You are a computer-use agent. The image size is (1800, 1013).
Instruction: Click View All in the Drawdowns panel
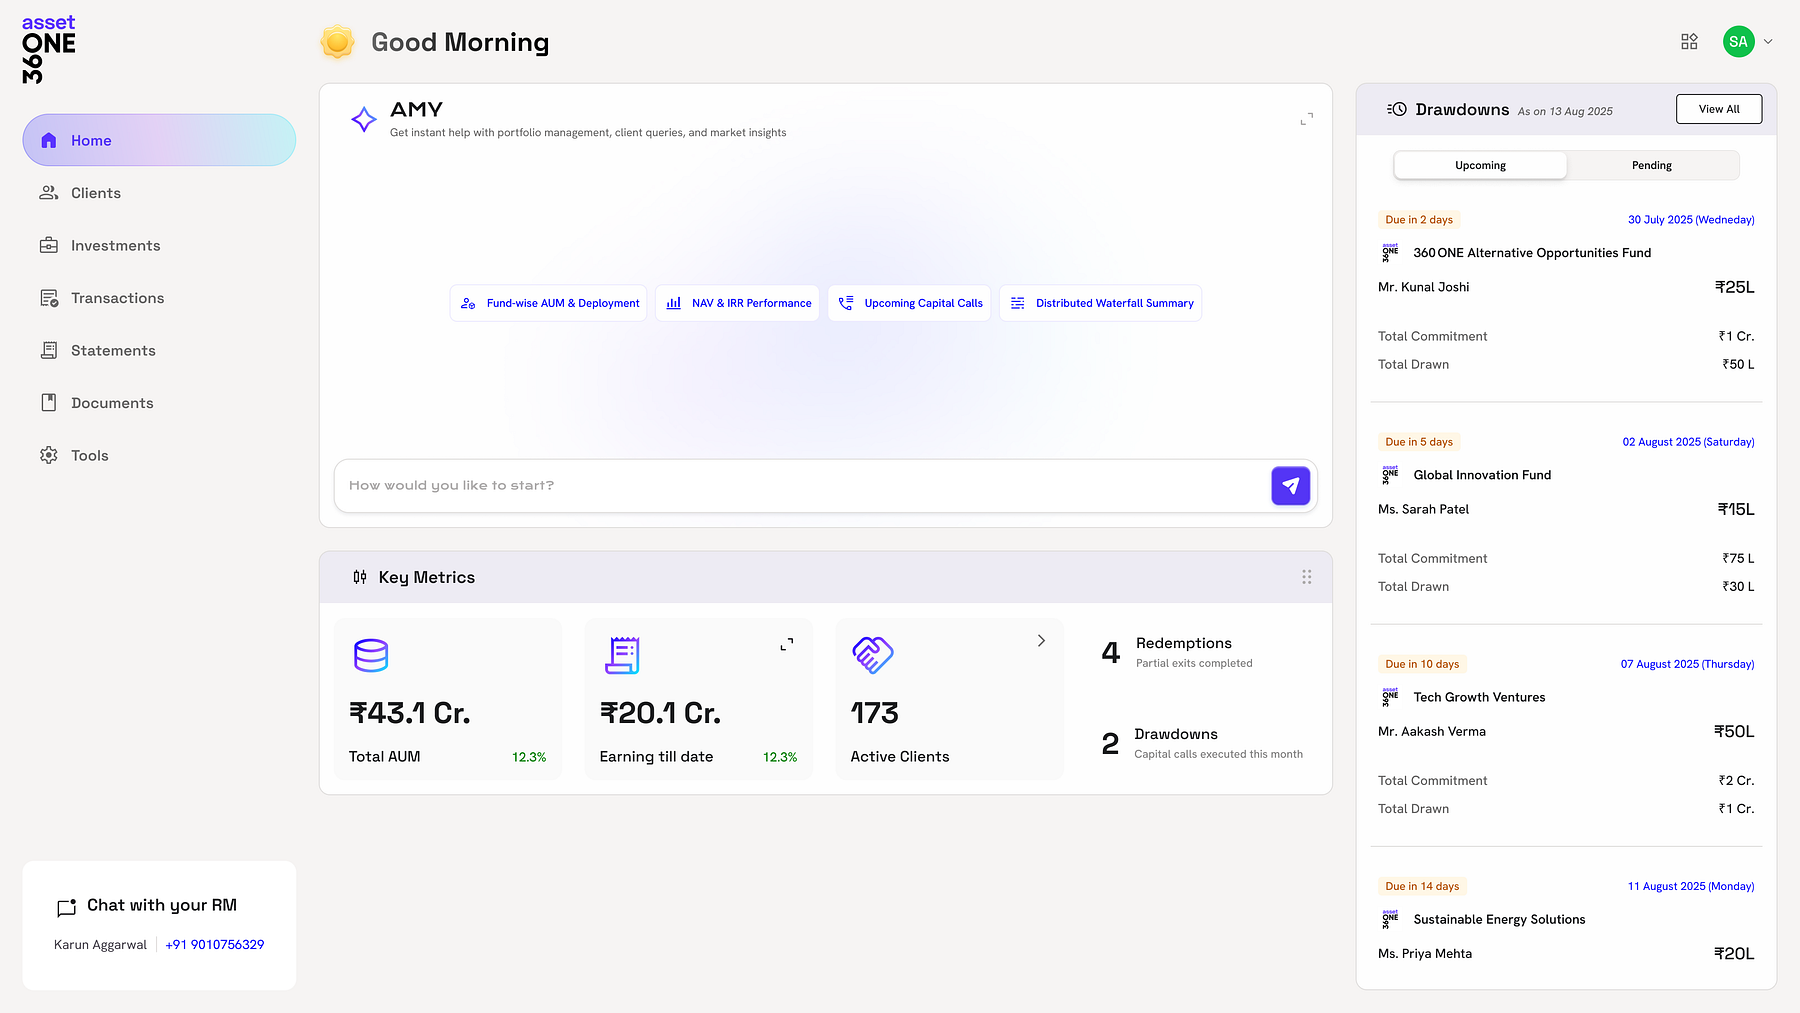click(1718, 108)
